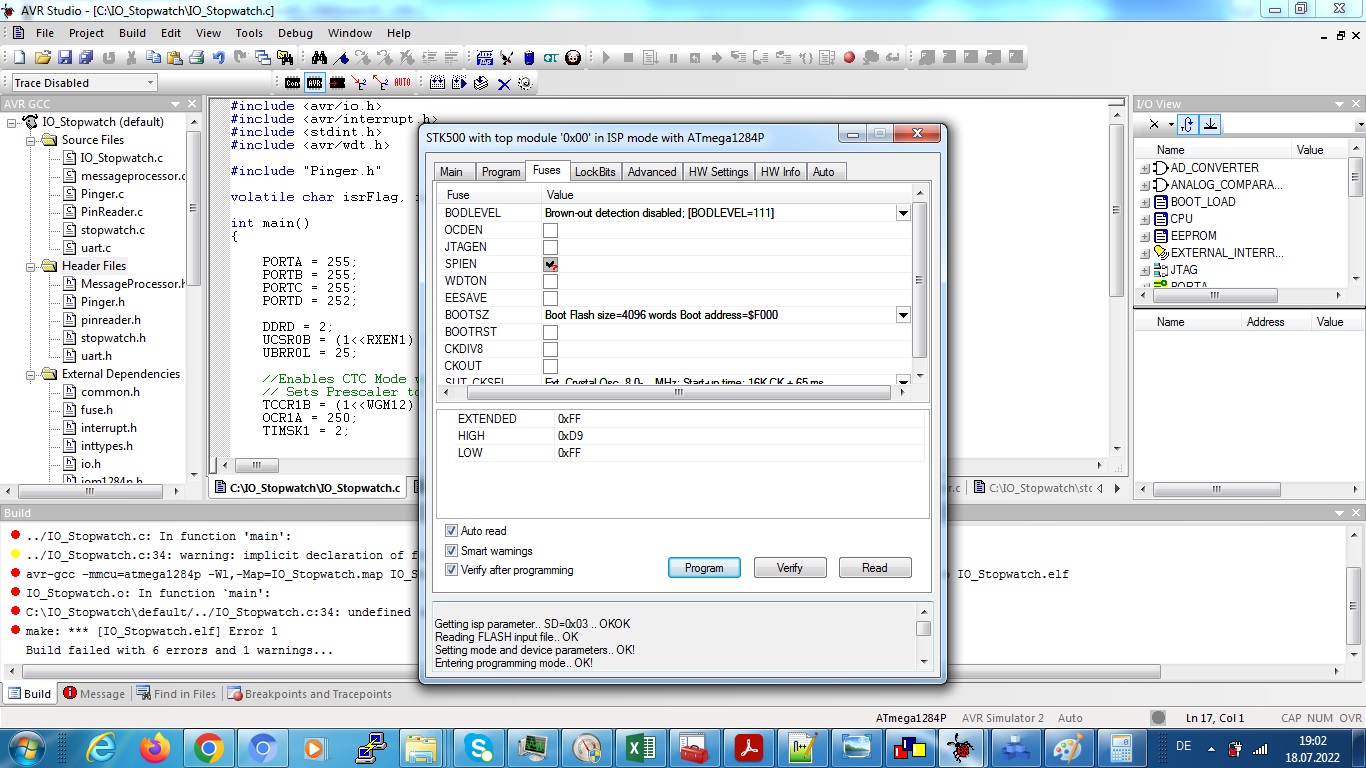Open Chrome from the taskbar

[x=208, y=747]
